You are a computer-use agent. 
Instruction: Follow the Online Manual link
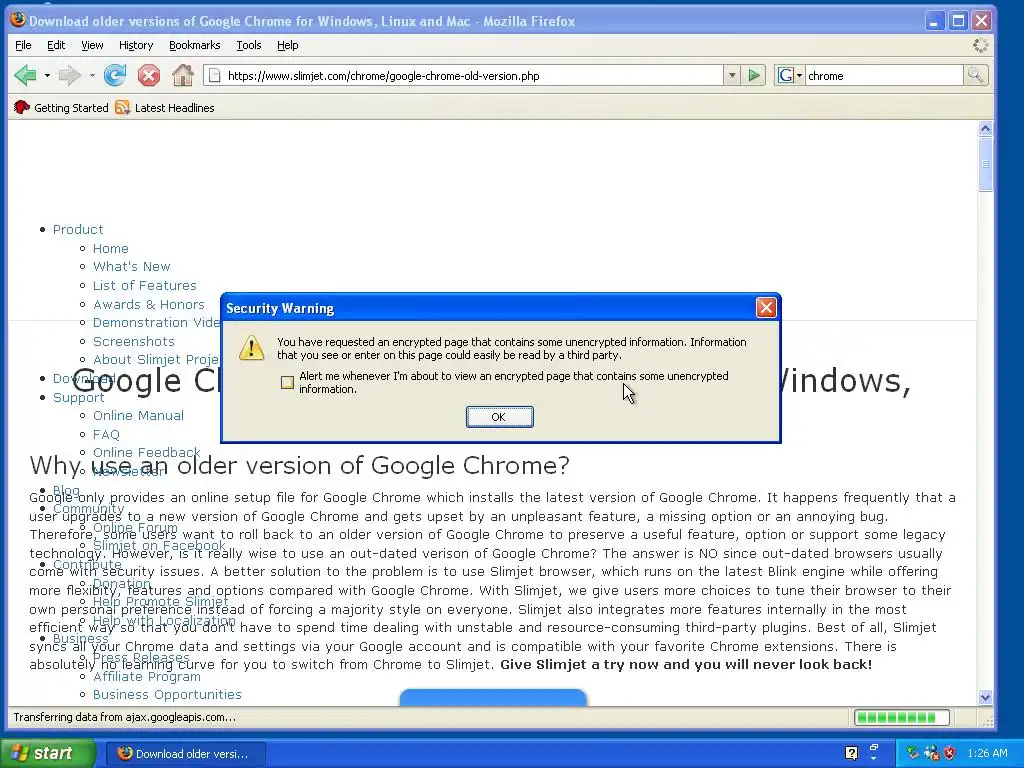(x=138, y=415)
